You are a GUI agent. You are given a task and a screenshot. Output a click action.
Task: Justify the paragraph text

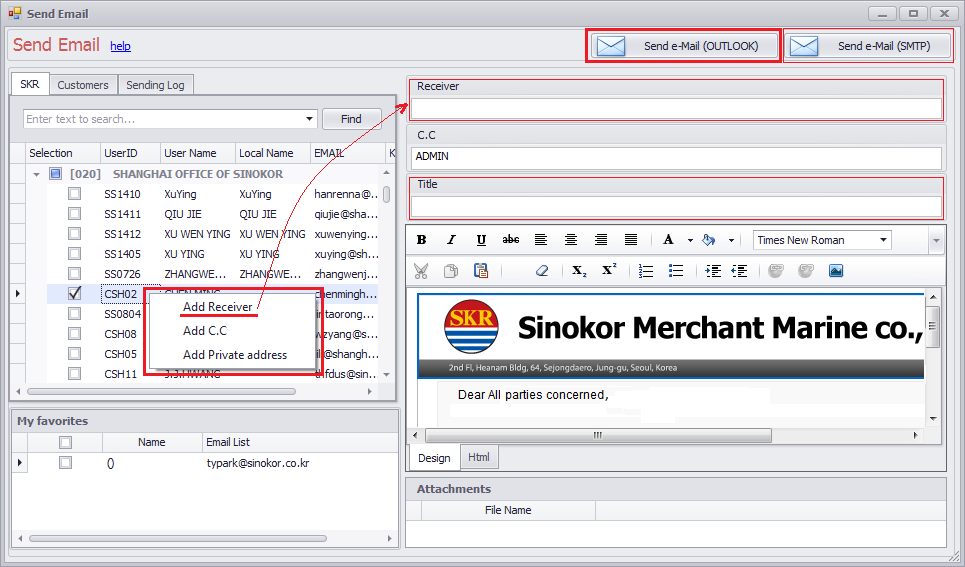pos(631,240)
